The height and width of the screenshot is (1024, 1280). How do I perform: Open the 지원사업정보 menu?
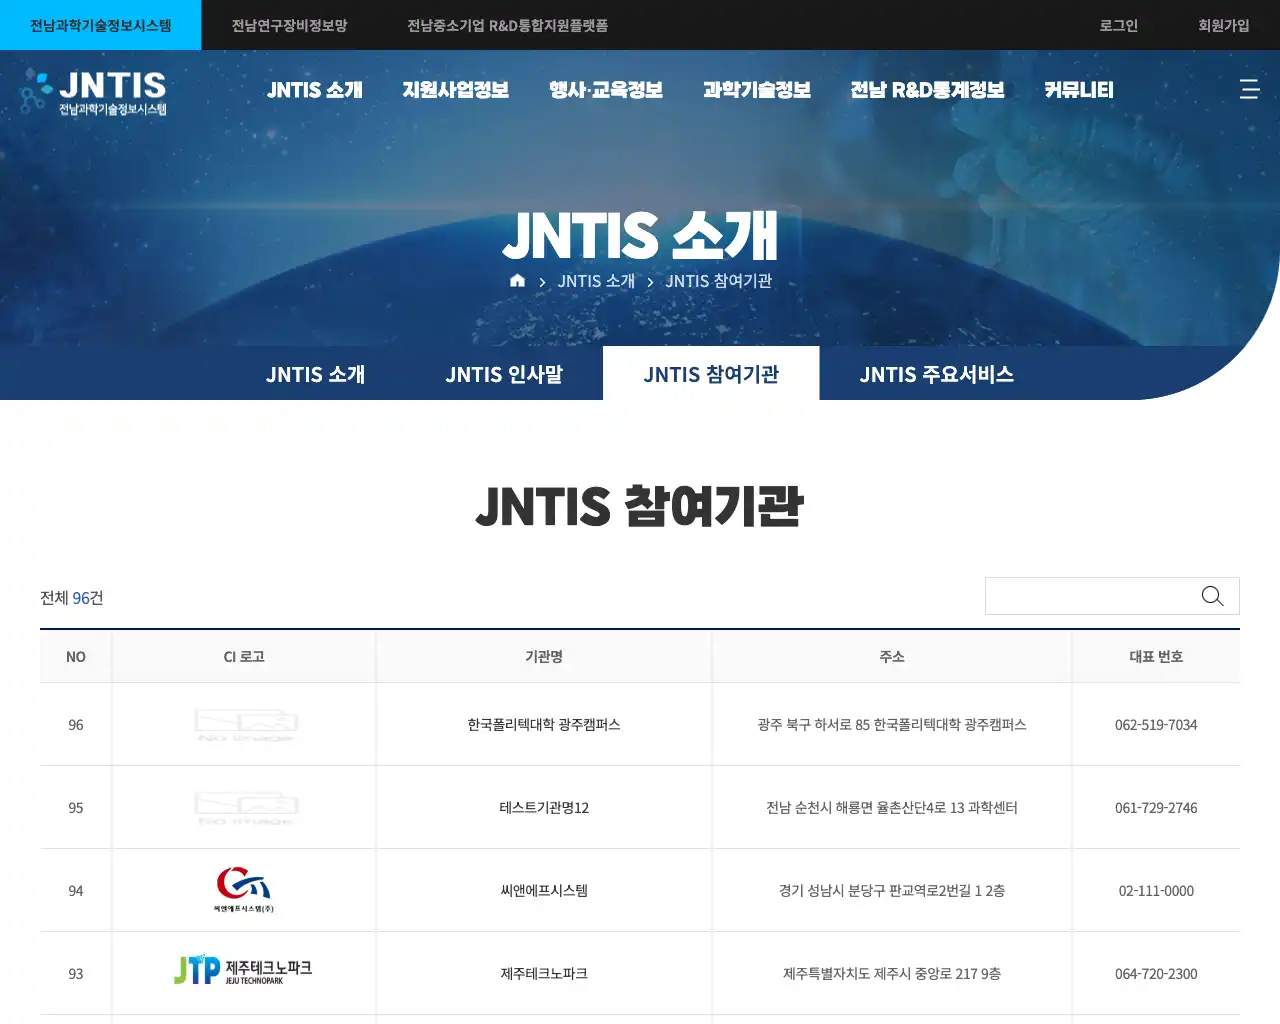point(456,89)
